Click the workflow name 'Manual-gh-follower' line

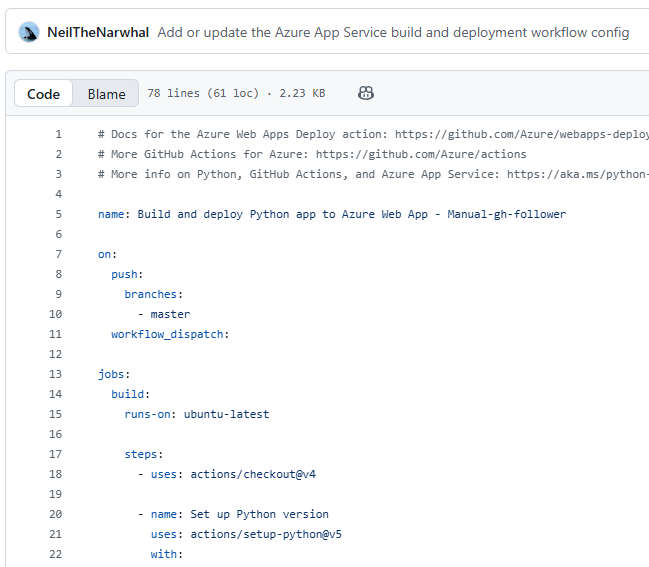click(x=332, y=214)
